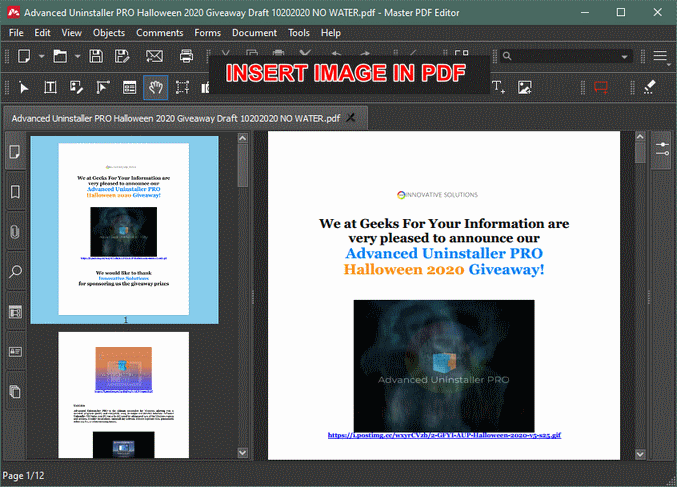Image resolution: width=677 pixels, height=487 pixels.
Task: Click the Insert Text tool
Action: 498,87
